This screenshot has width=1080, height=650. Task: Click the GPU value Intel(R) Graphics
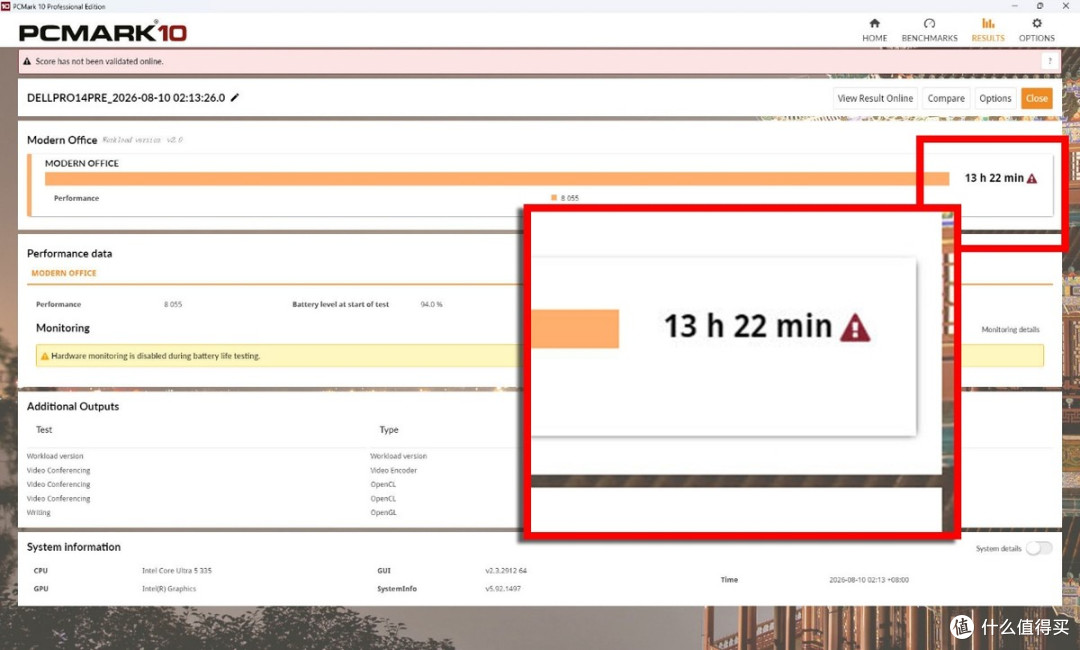coord(169,589)
